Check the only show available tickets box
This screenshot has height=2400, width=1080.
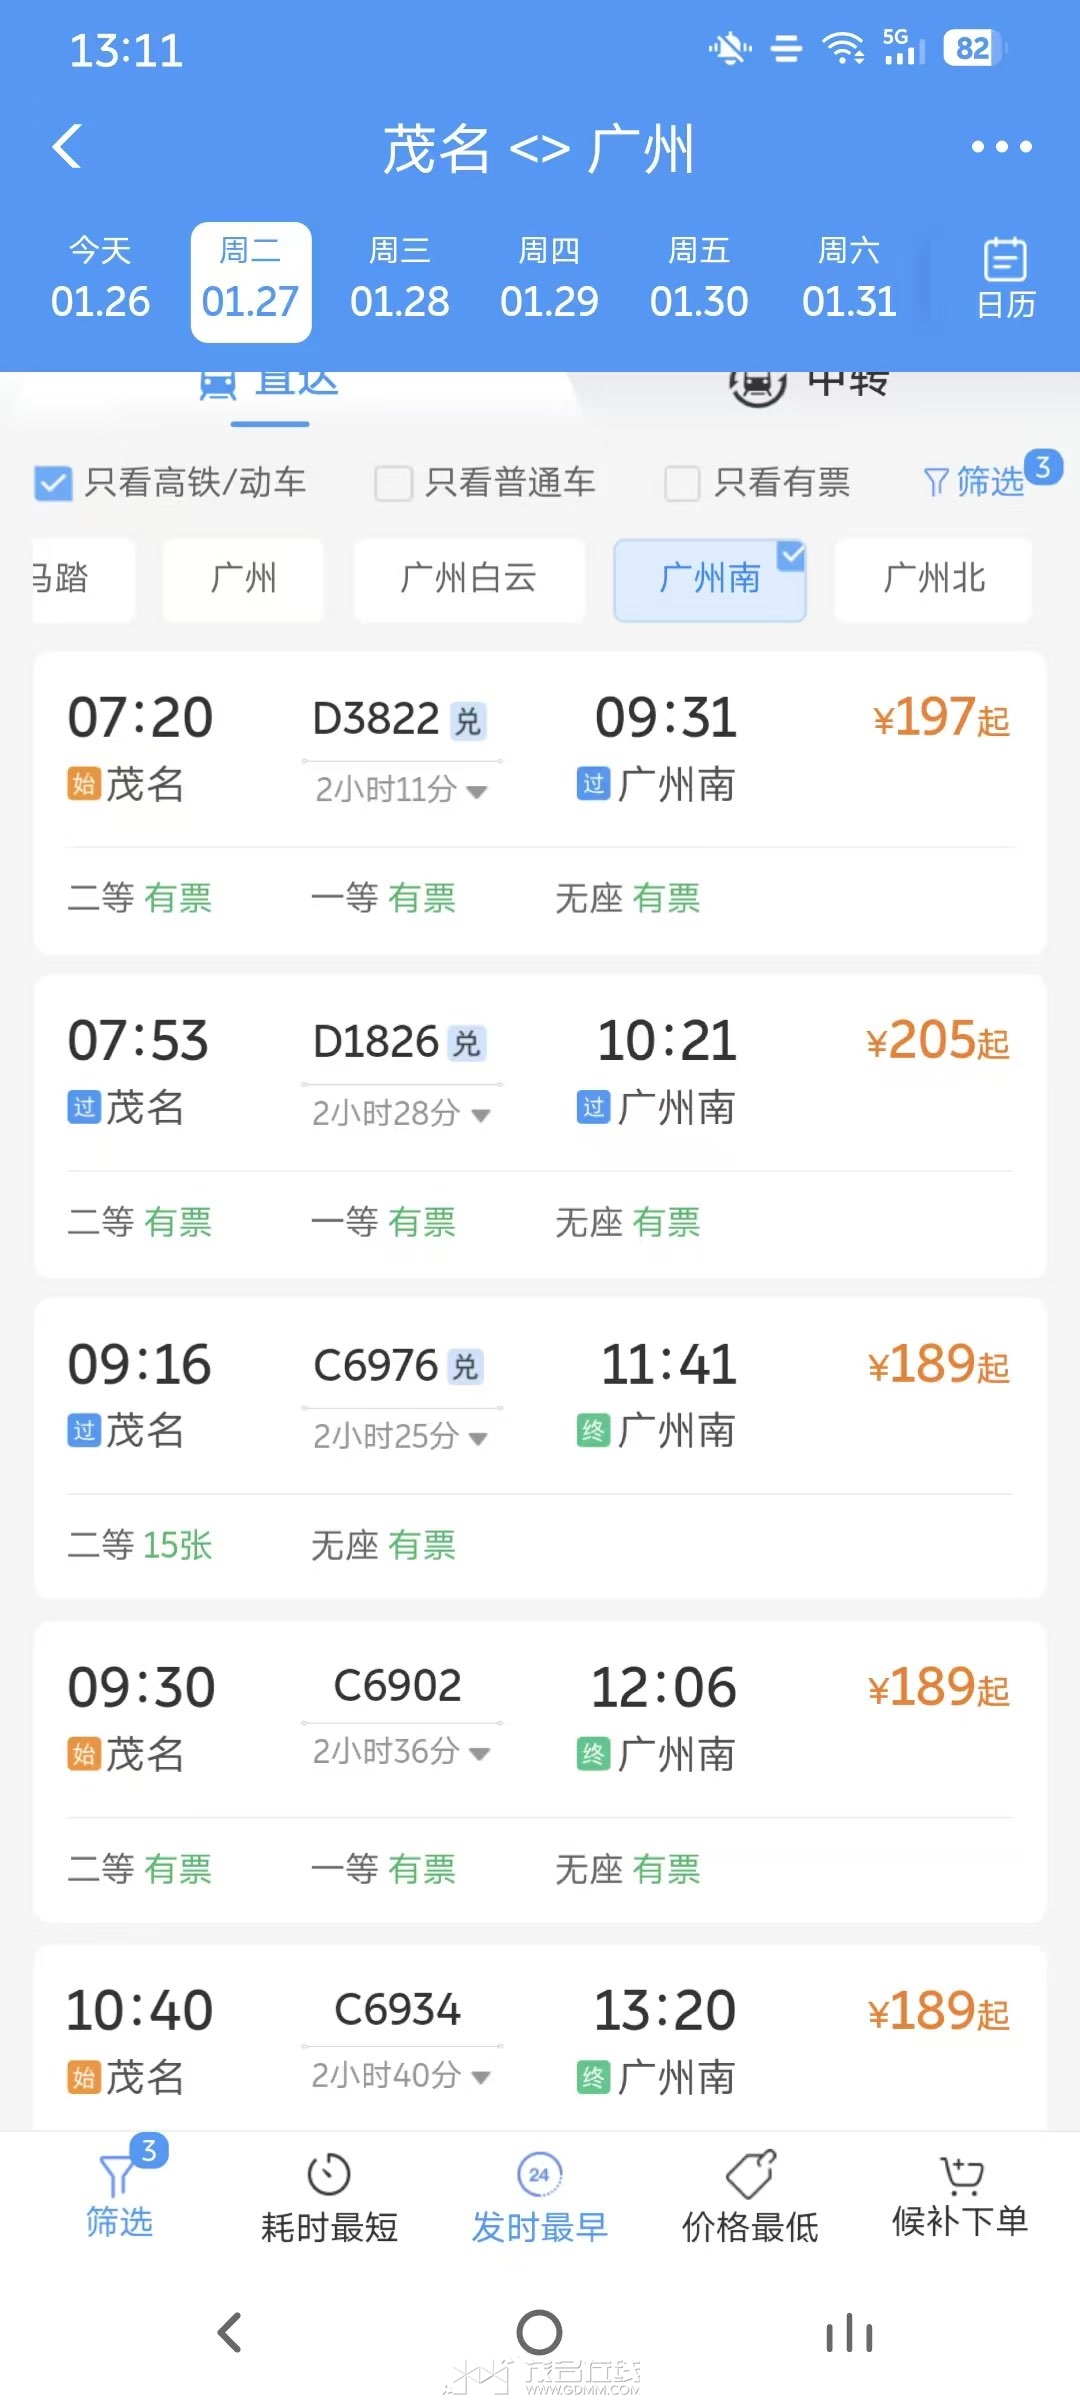pyautogui.click(x=682, y=483)
